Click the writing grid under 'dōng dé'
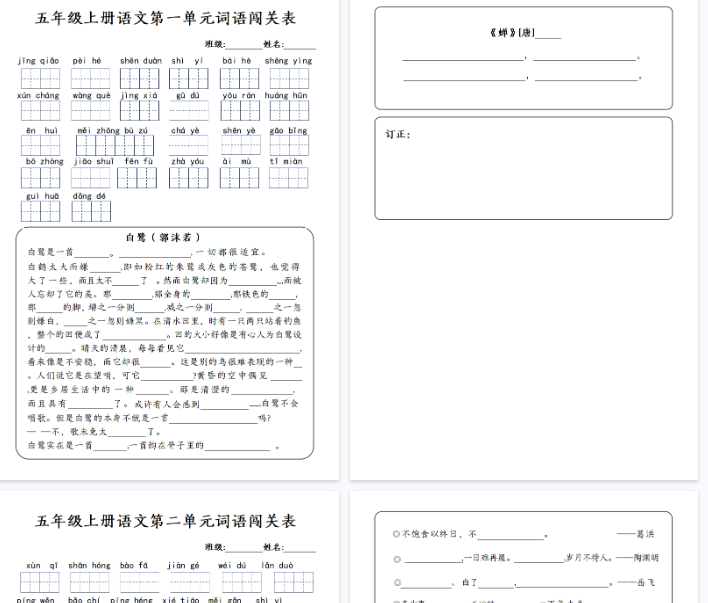 pos(90,211)
